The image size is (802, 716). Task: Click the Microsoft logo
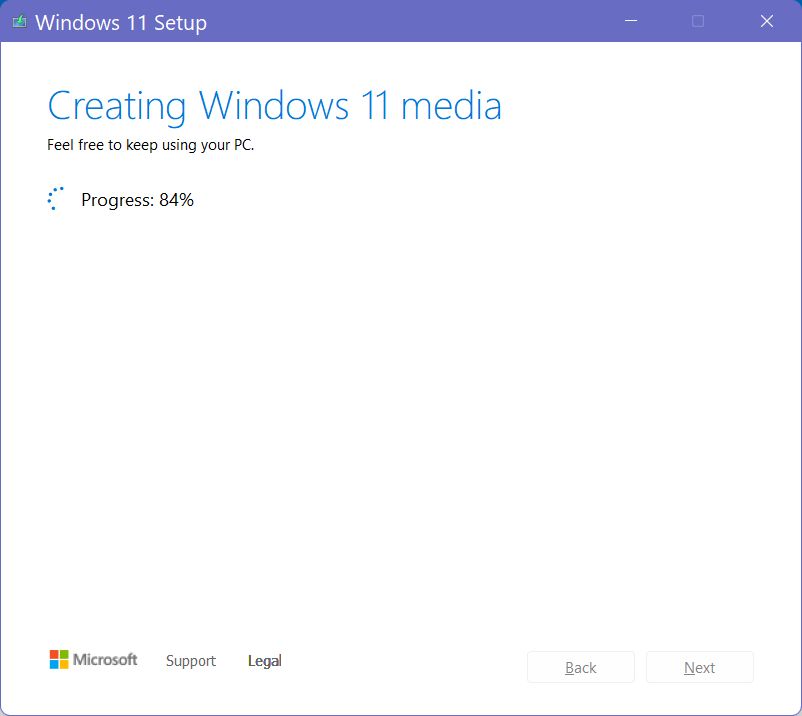point(94,660)
